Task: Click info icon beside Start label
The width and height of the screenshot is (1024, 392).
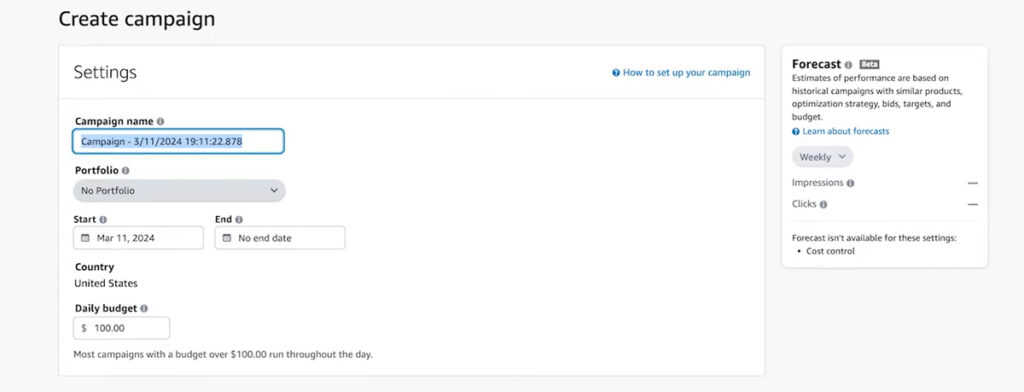Action: click(x=103, y=220)
